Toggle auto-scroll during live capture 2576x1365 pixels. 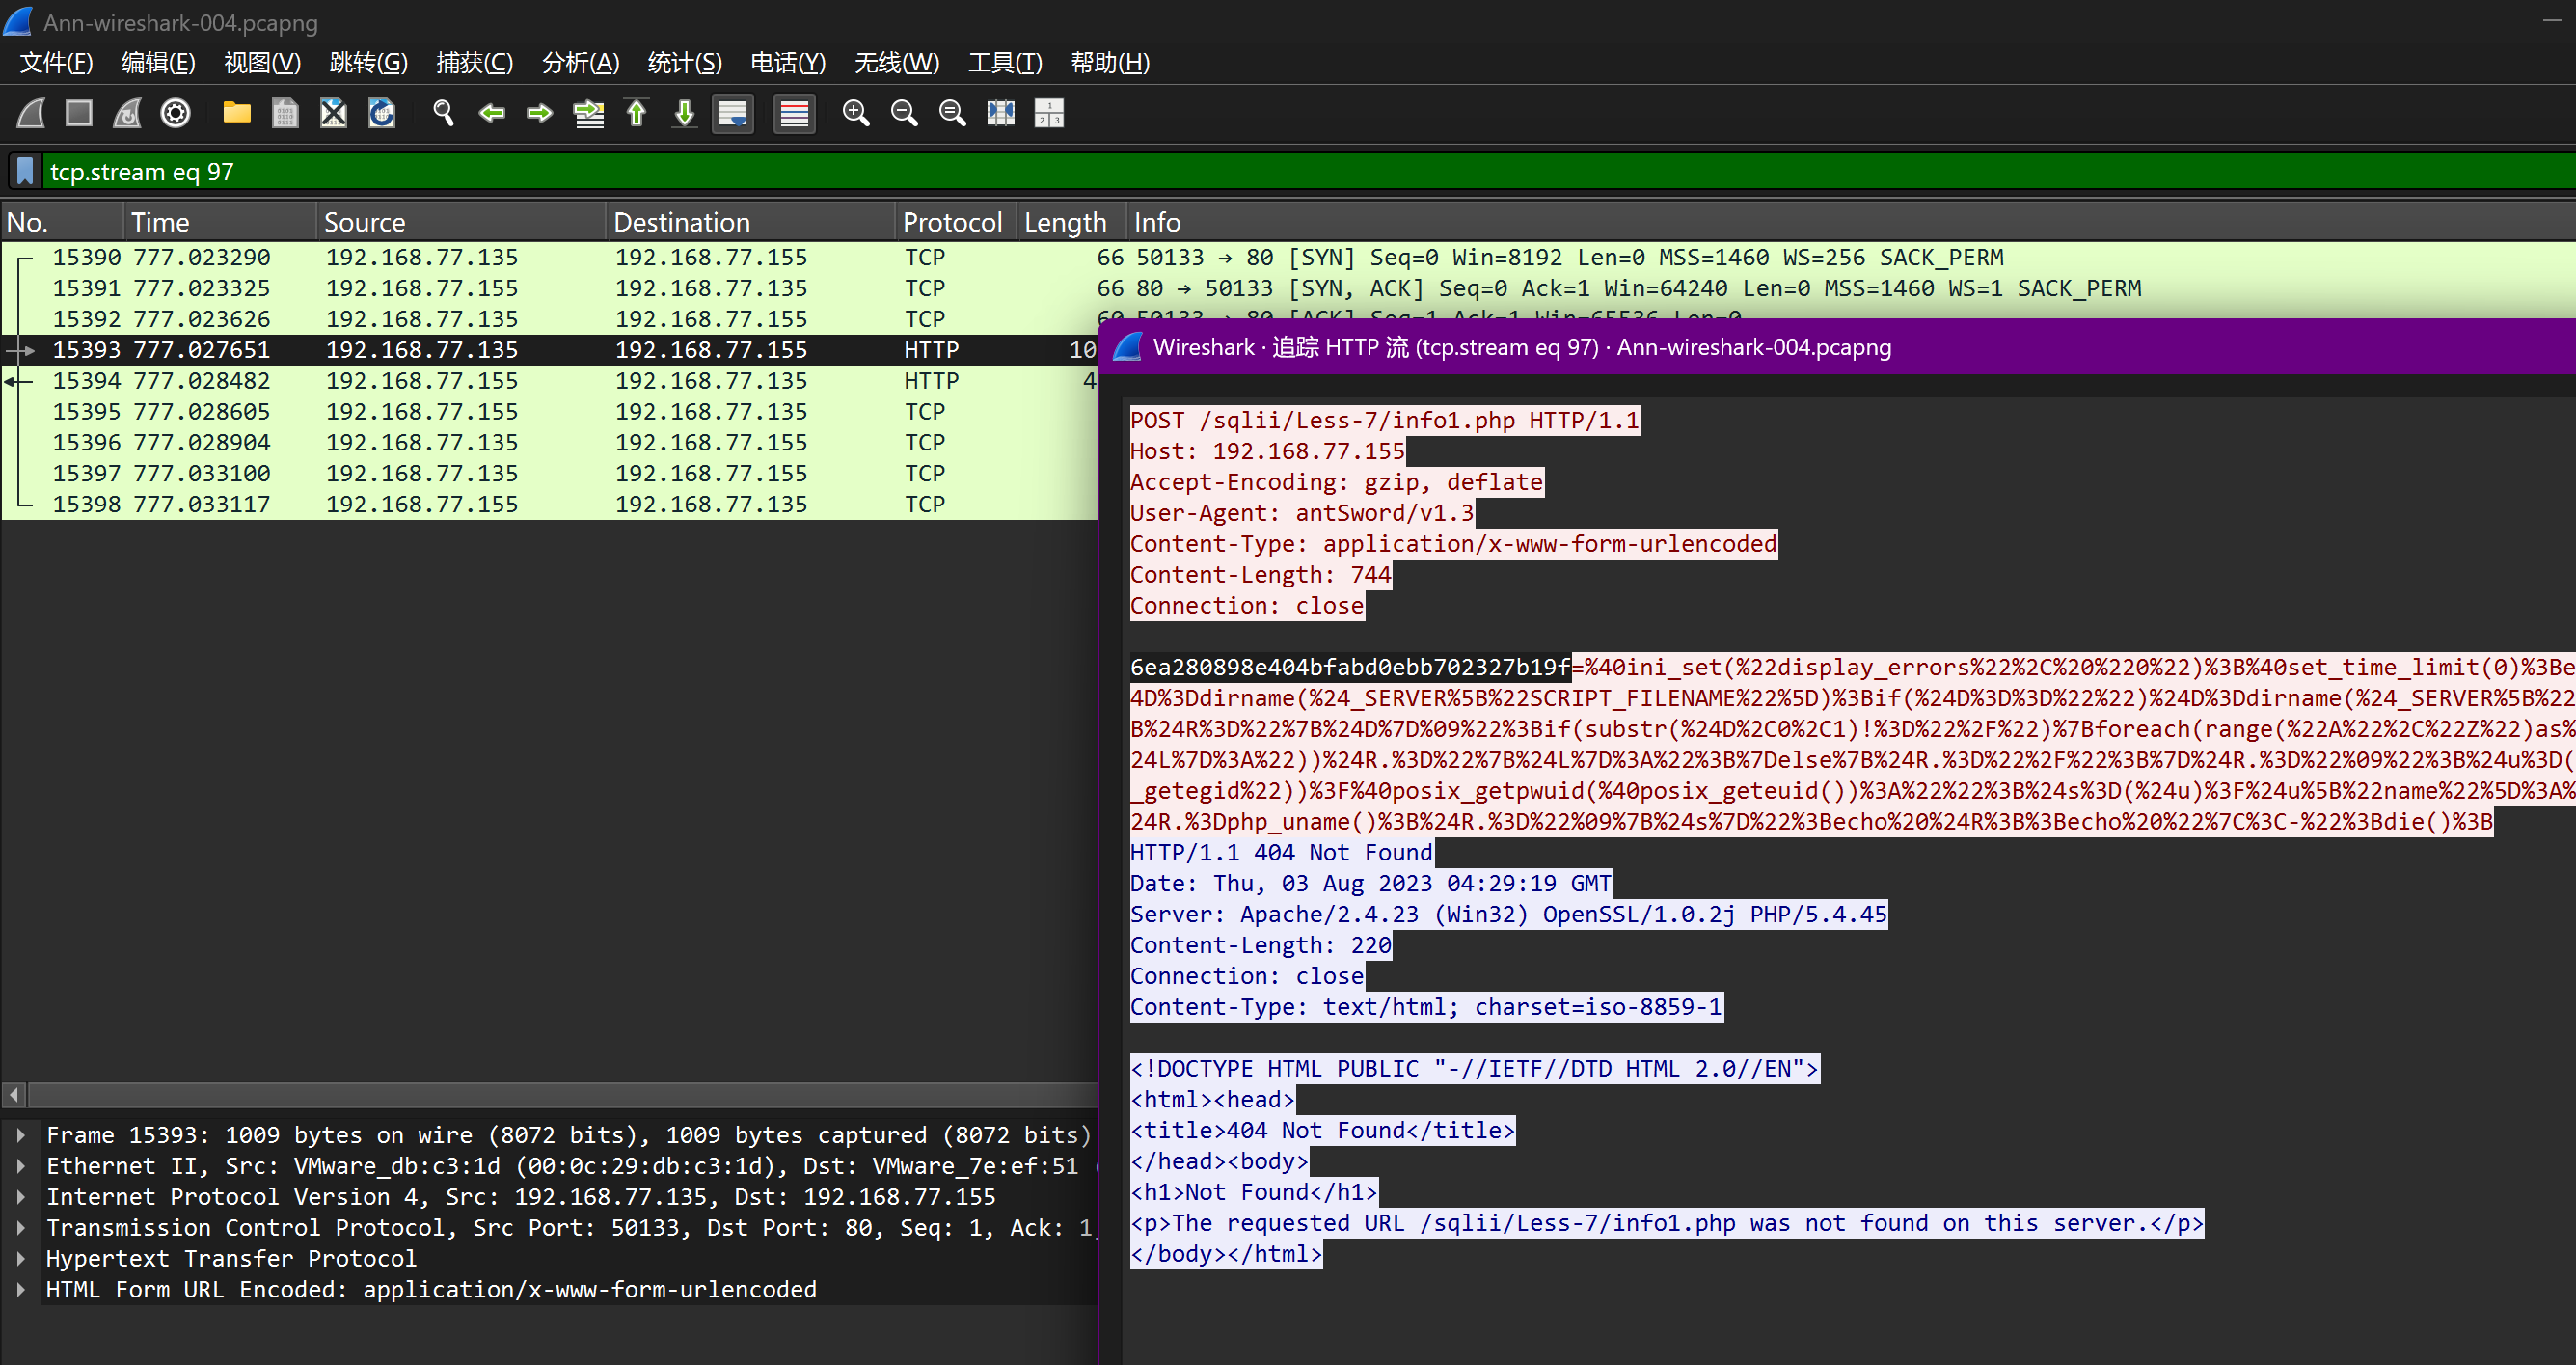733,113
